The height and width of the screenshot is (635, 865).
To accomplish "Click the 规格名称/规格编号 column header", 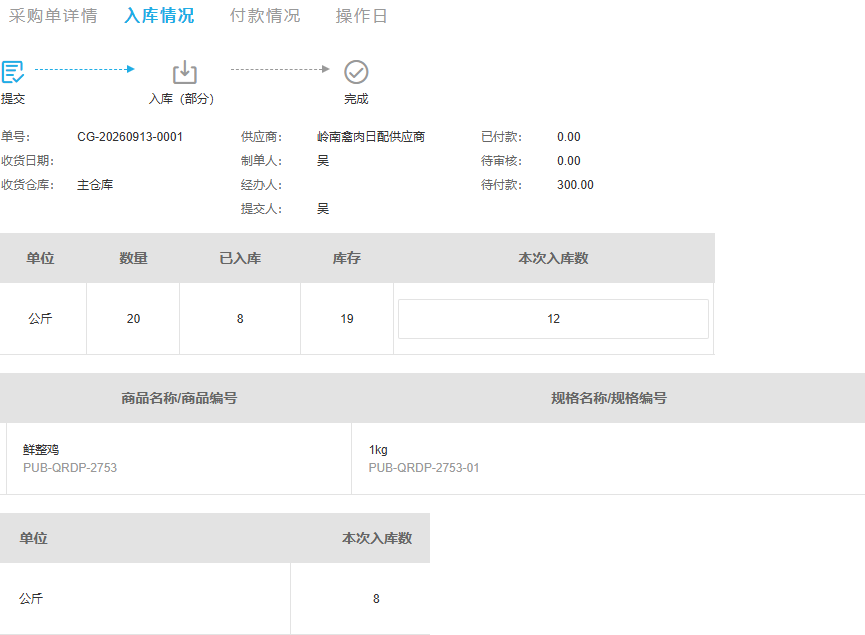I will click(608, 398).
